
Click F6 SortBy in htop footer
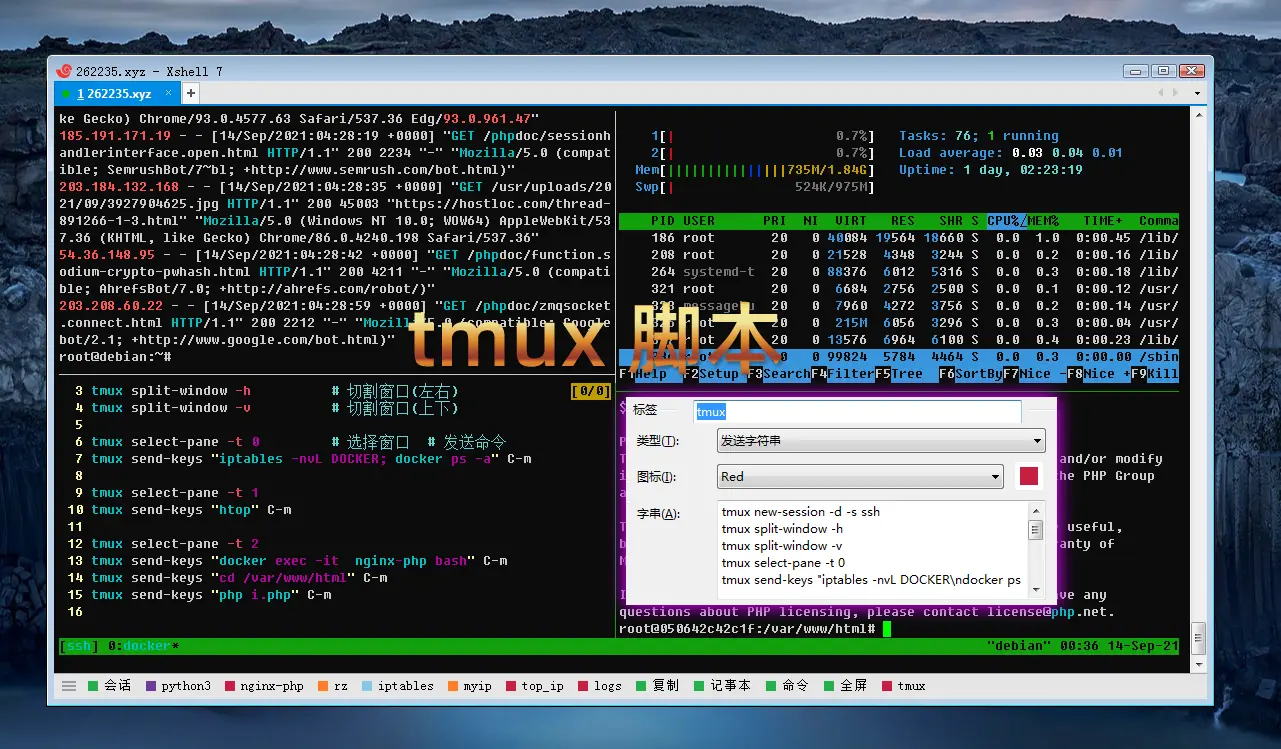point(971,374)
